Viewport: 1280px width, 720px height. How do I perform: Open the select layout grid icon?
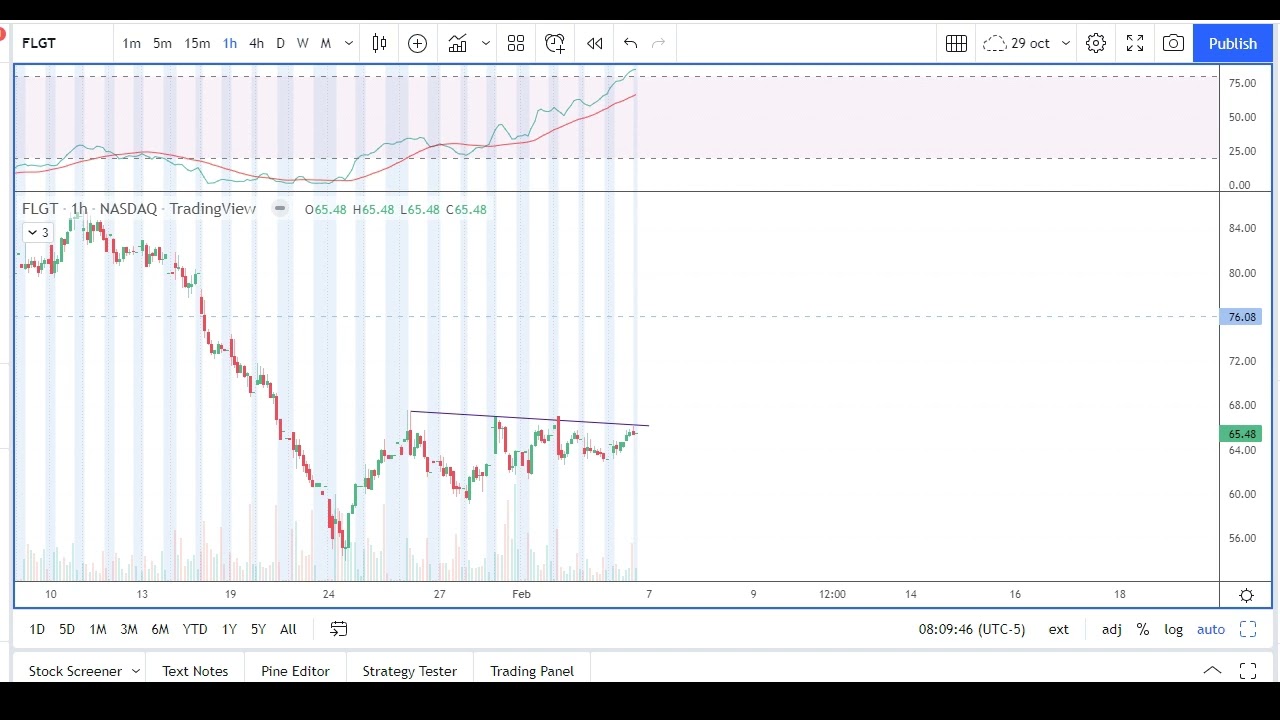[x=956, y=43]
